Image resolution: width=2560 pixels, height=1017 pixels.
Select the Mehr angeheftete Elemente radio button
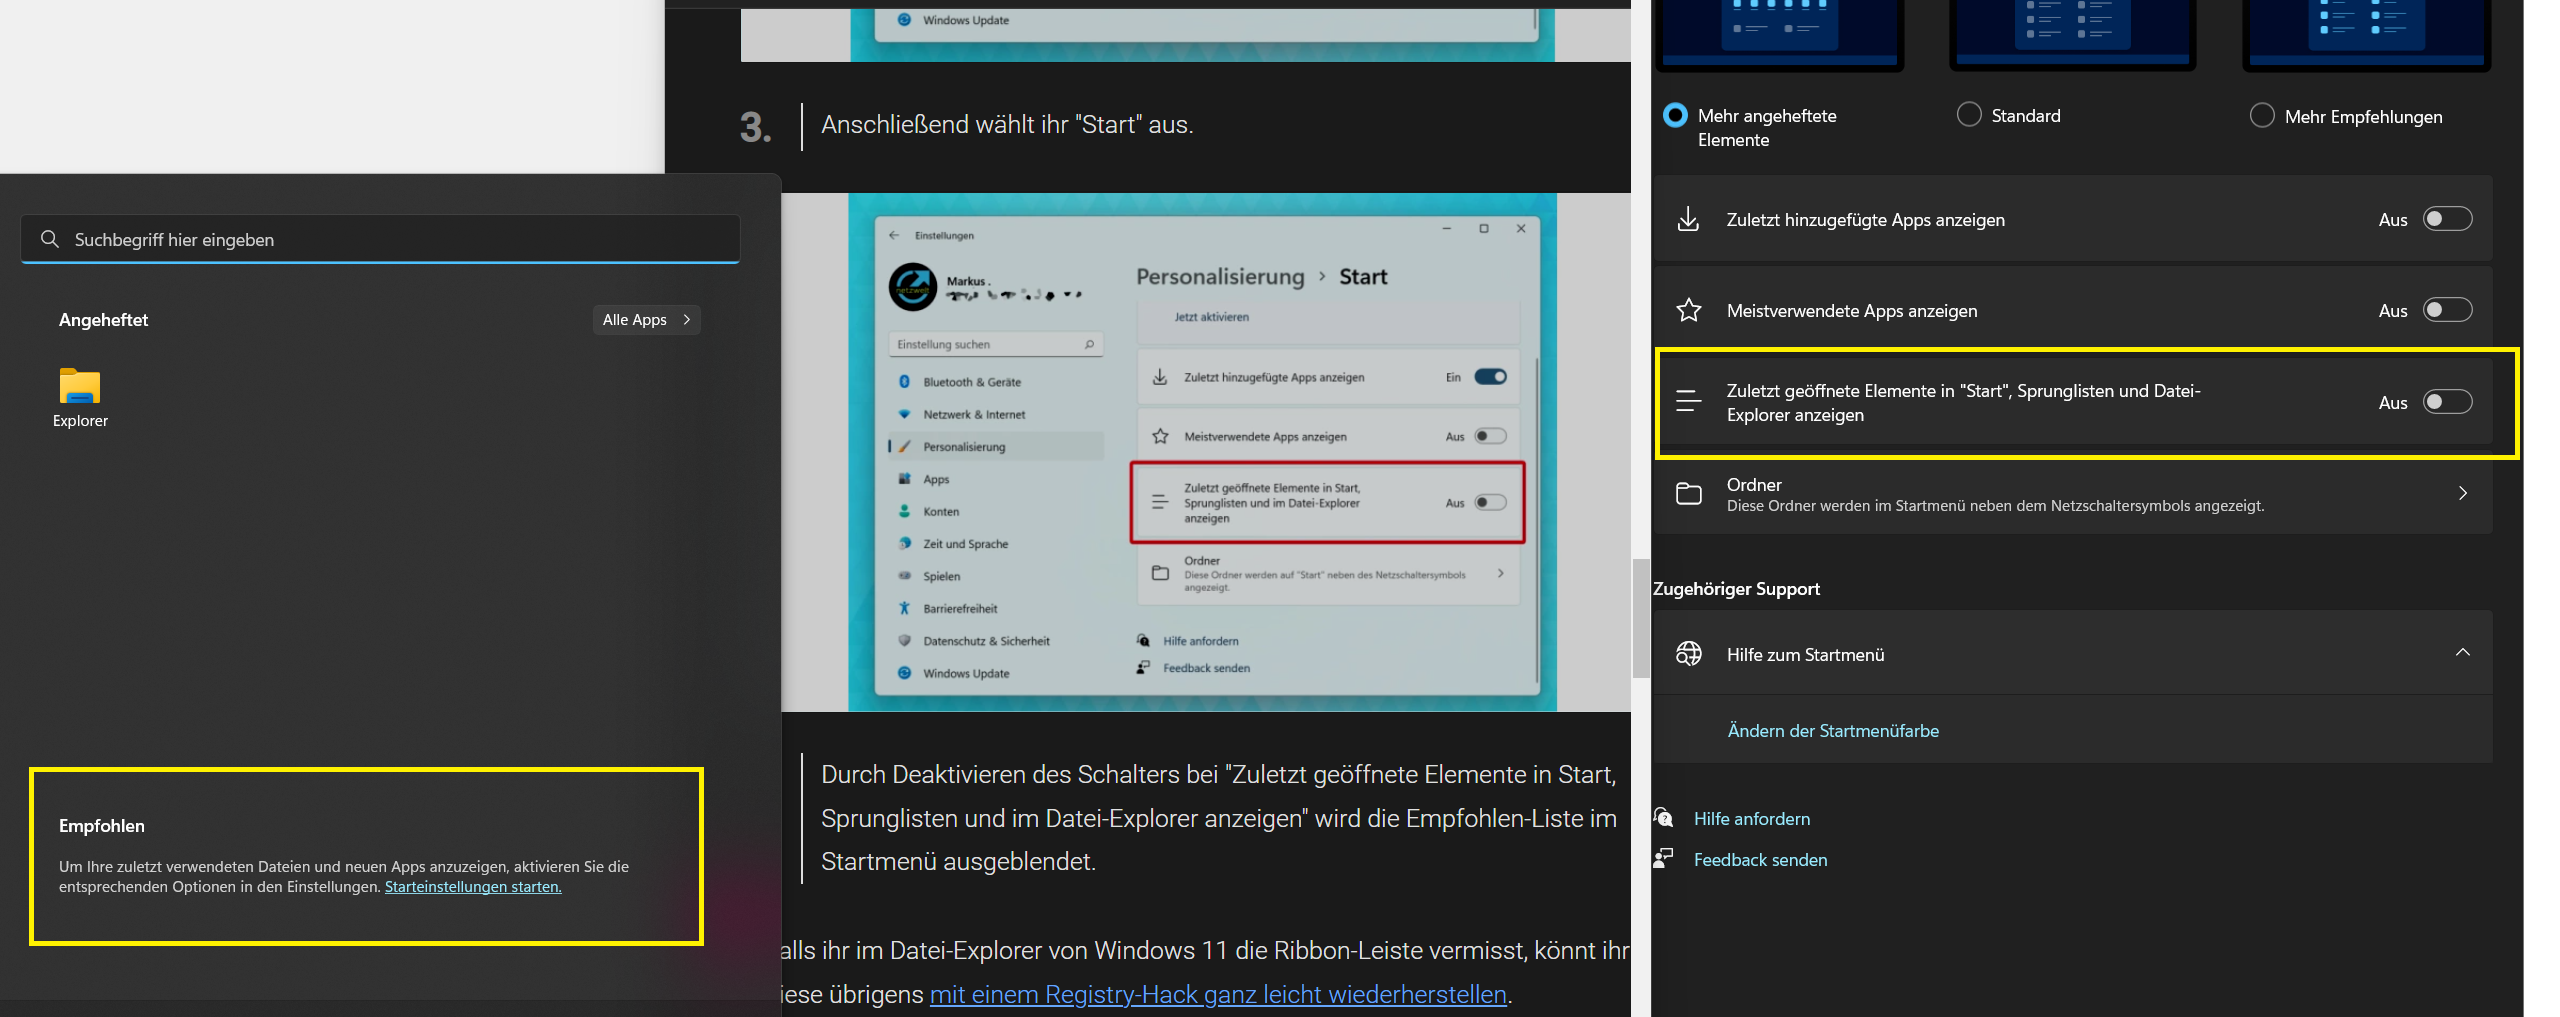(x=1675, y=115)
